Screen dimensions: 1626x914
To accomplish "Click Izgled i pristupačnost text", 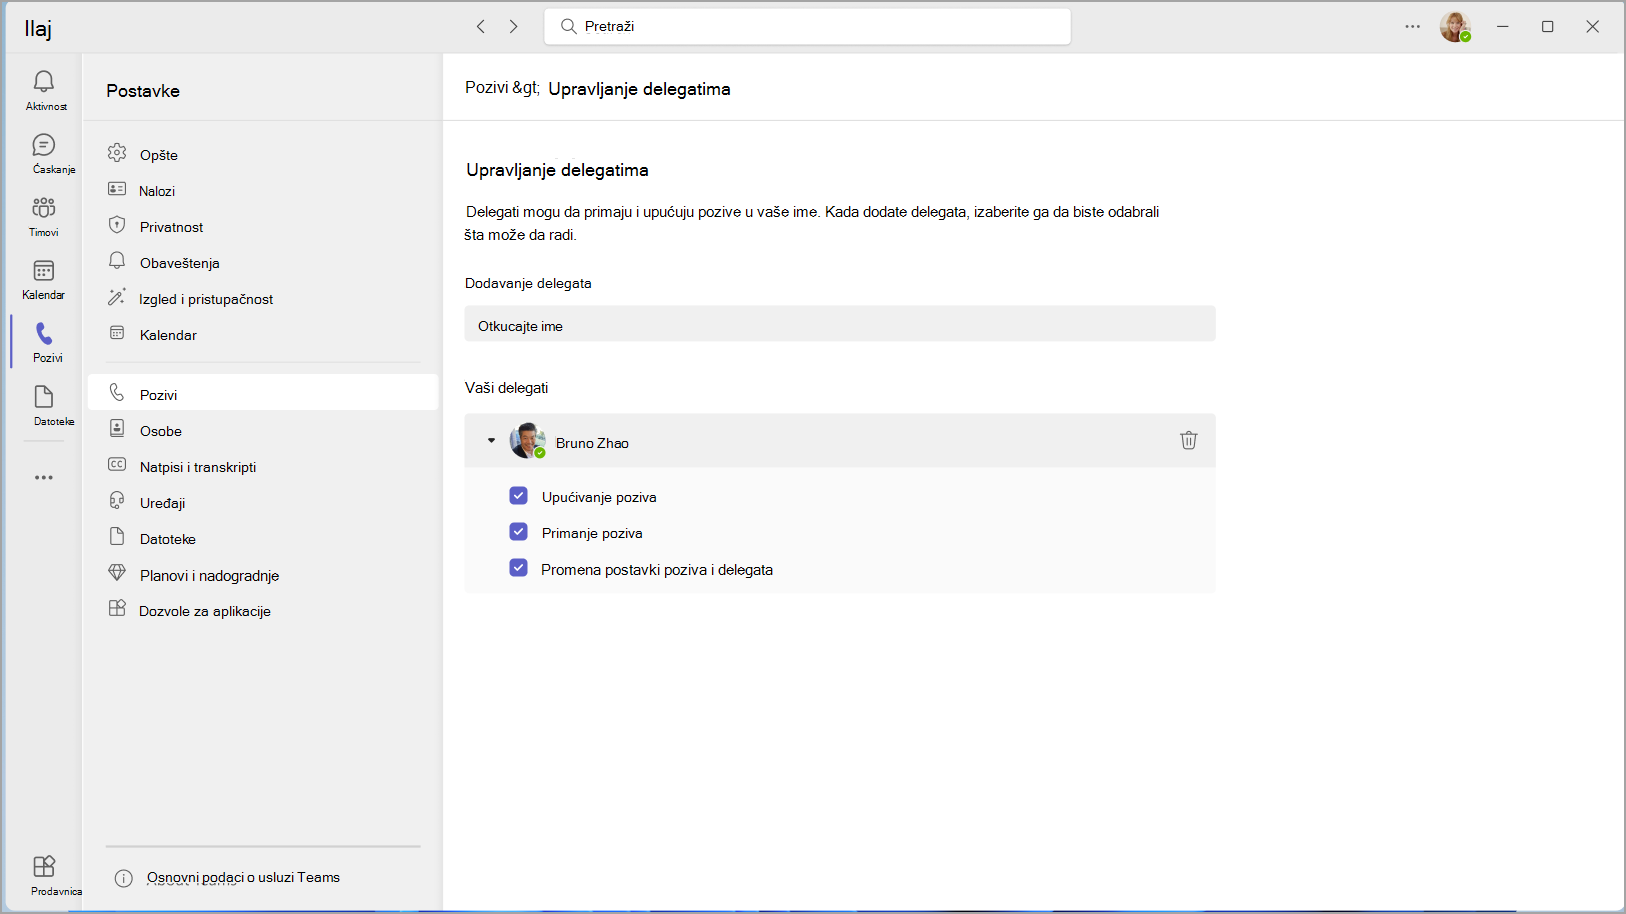I will pyautogui.click(x=206, y=299).
